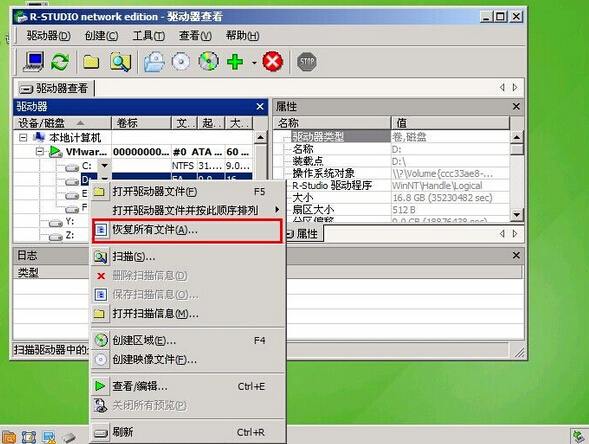Screen dimensions: 589x444
Task: Collapse the 本地计算机 tree node
Action: [23, 137]
